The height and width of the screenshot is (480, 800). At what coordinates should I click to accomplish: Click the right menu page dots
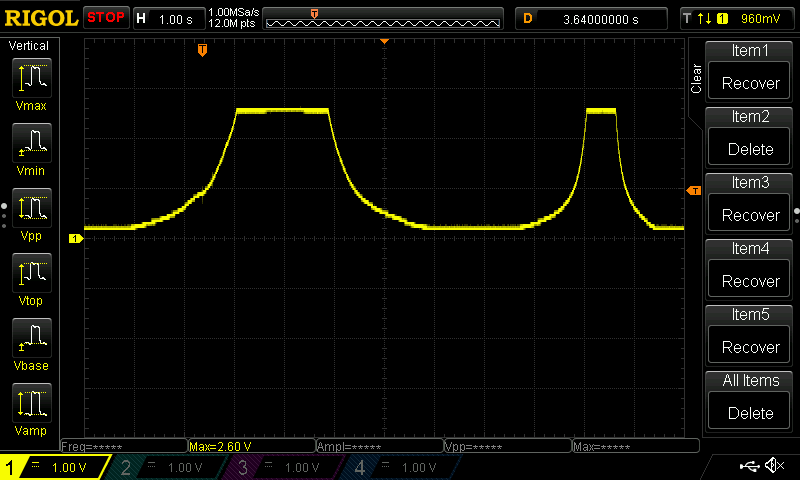tap(796, 215)
